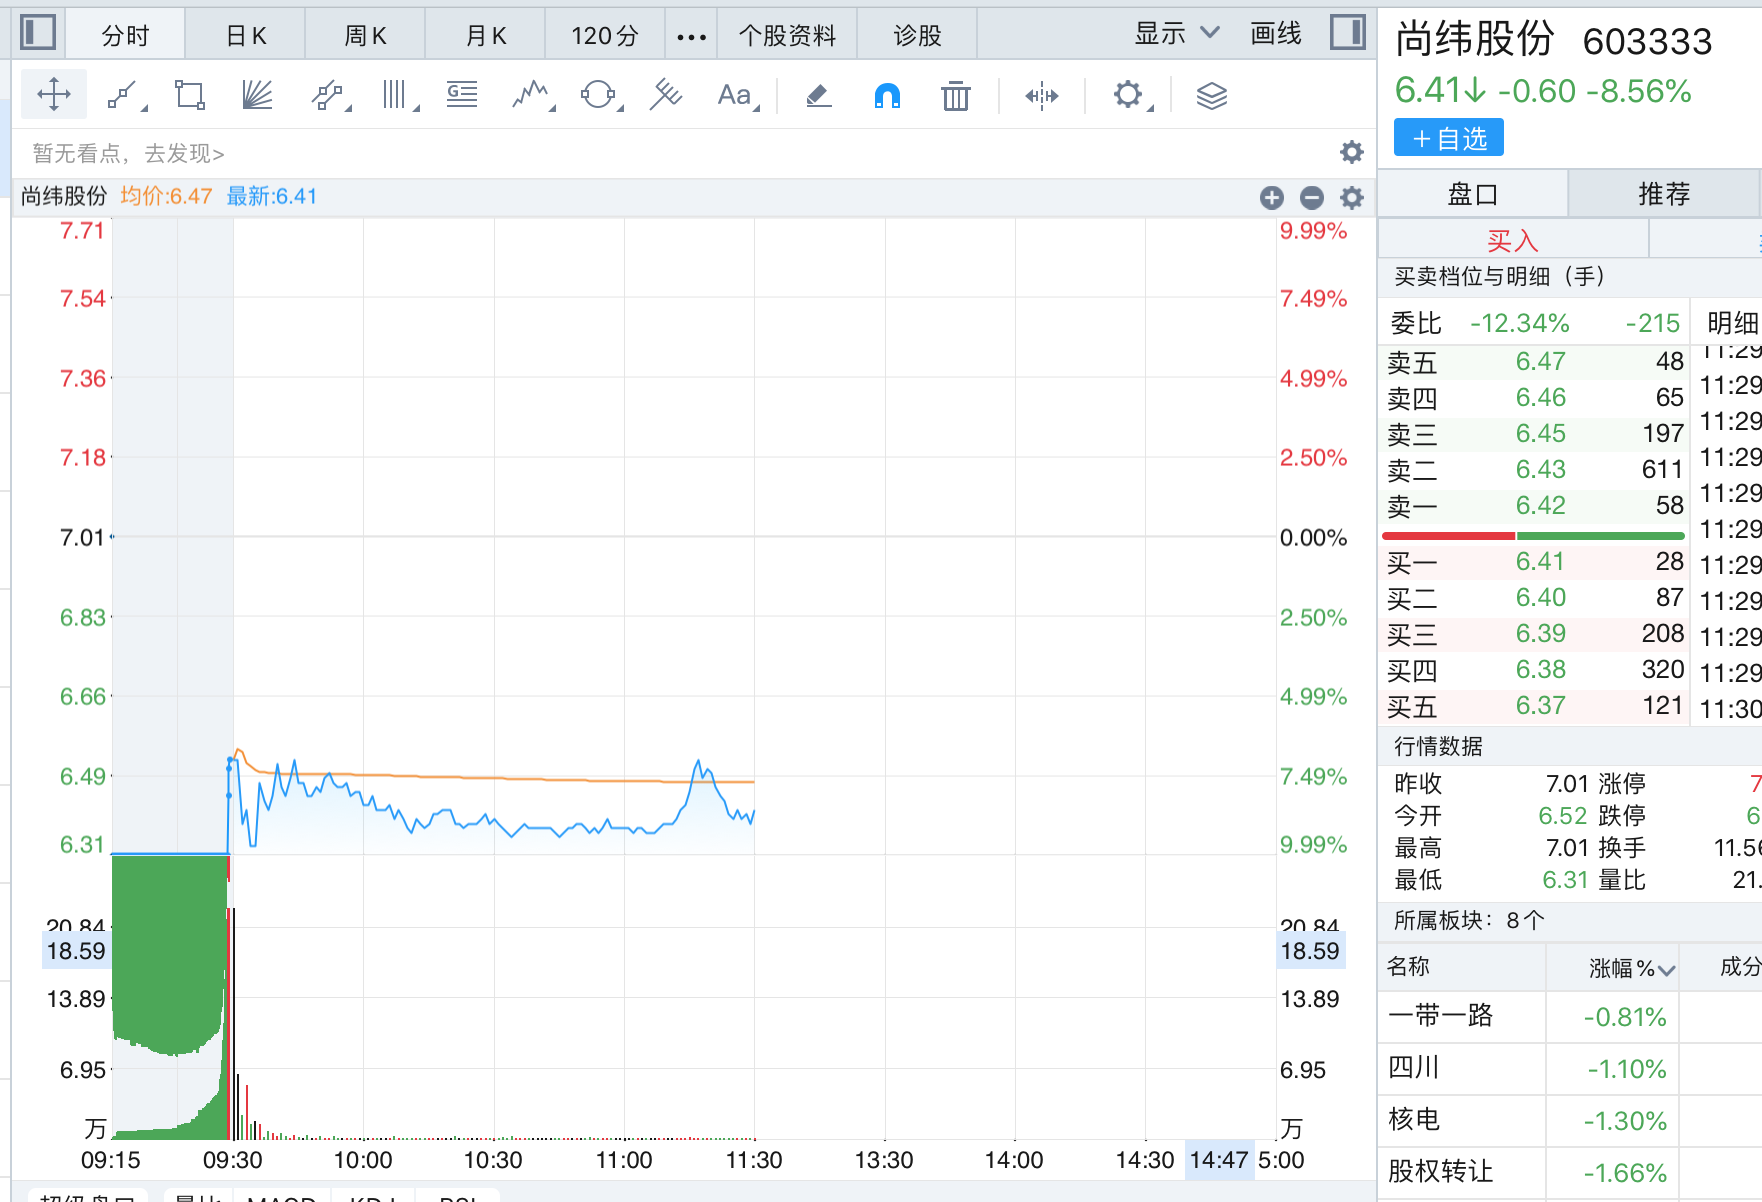This screenshot has width=1762, height=1202.
Task: Toggle the magnet snap mode
Action: point(887,96)
